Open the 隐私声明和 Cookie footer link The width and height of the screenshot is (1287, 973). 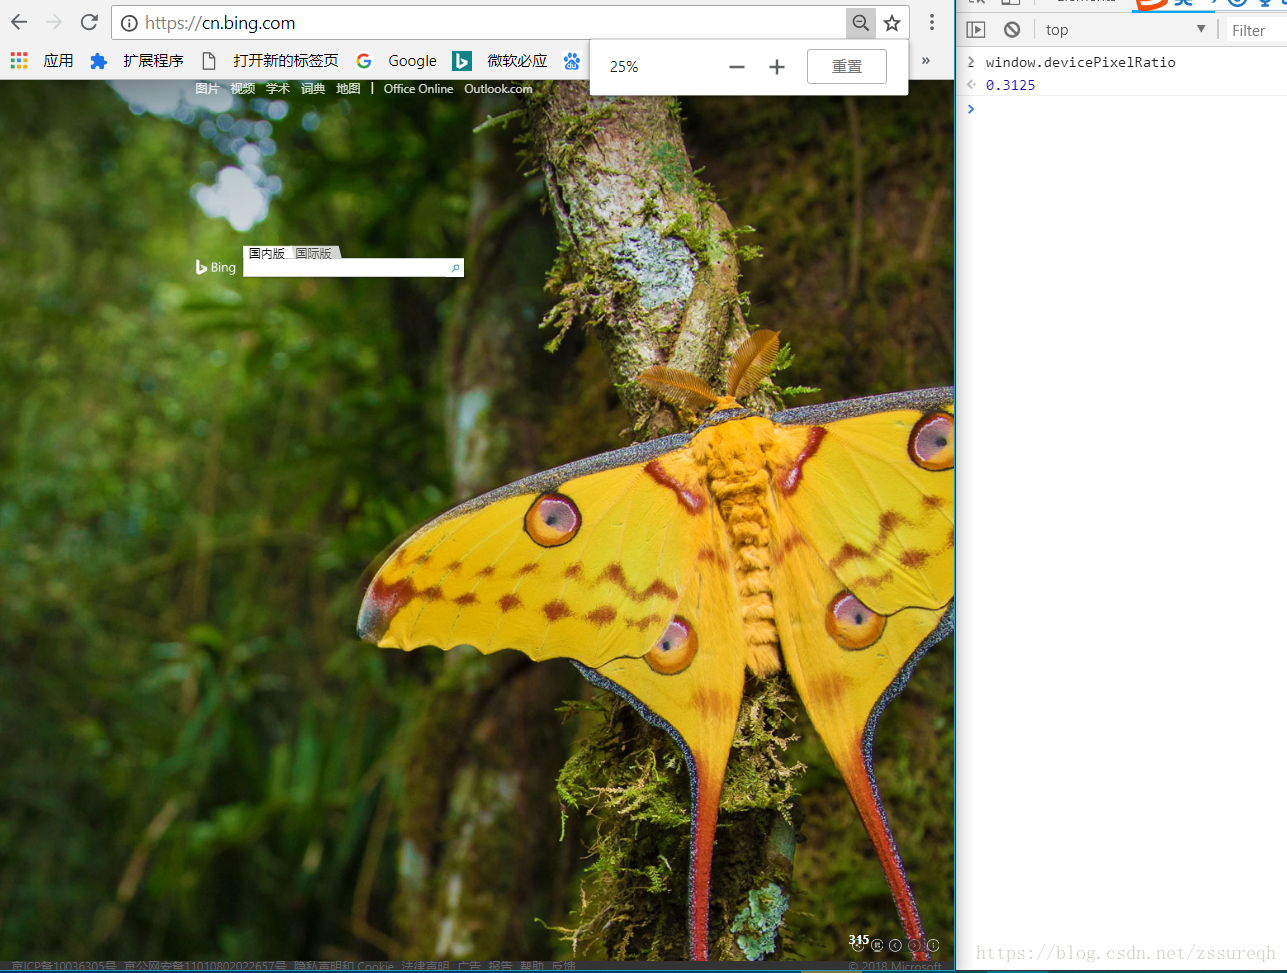click(x=343, y=967)
